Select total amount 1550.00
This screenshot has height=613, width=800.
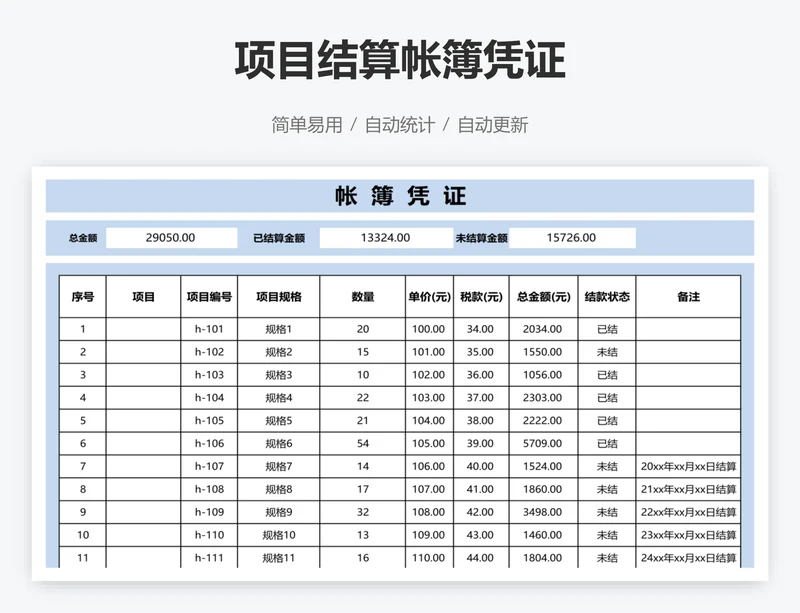point(543,352)
